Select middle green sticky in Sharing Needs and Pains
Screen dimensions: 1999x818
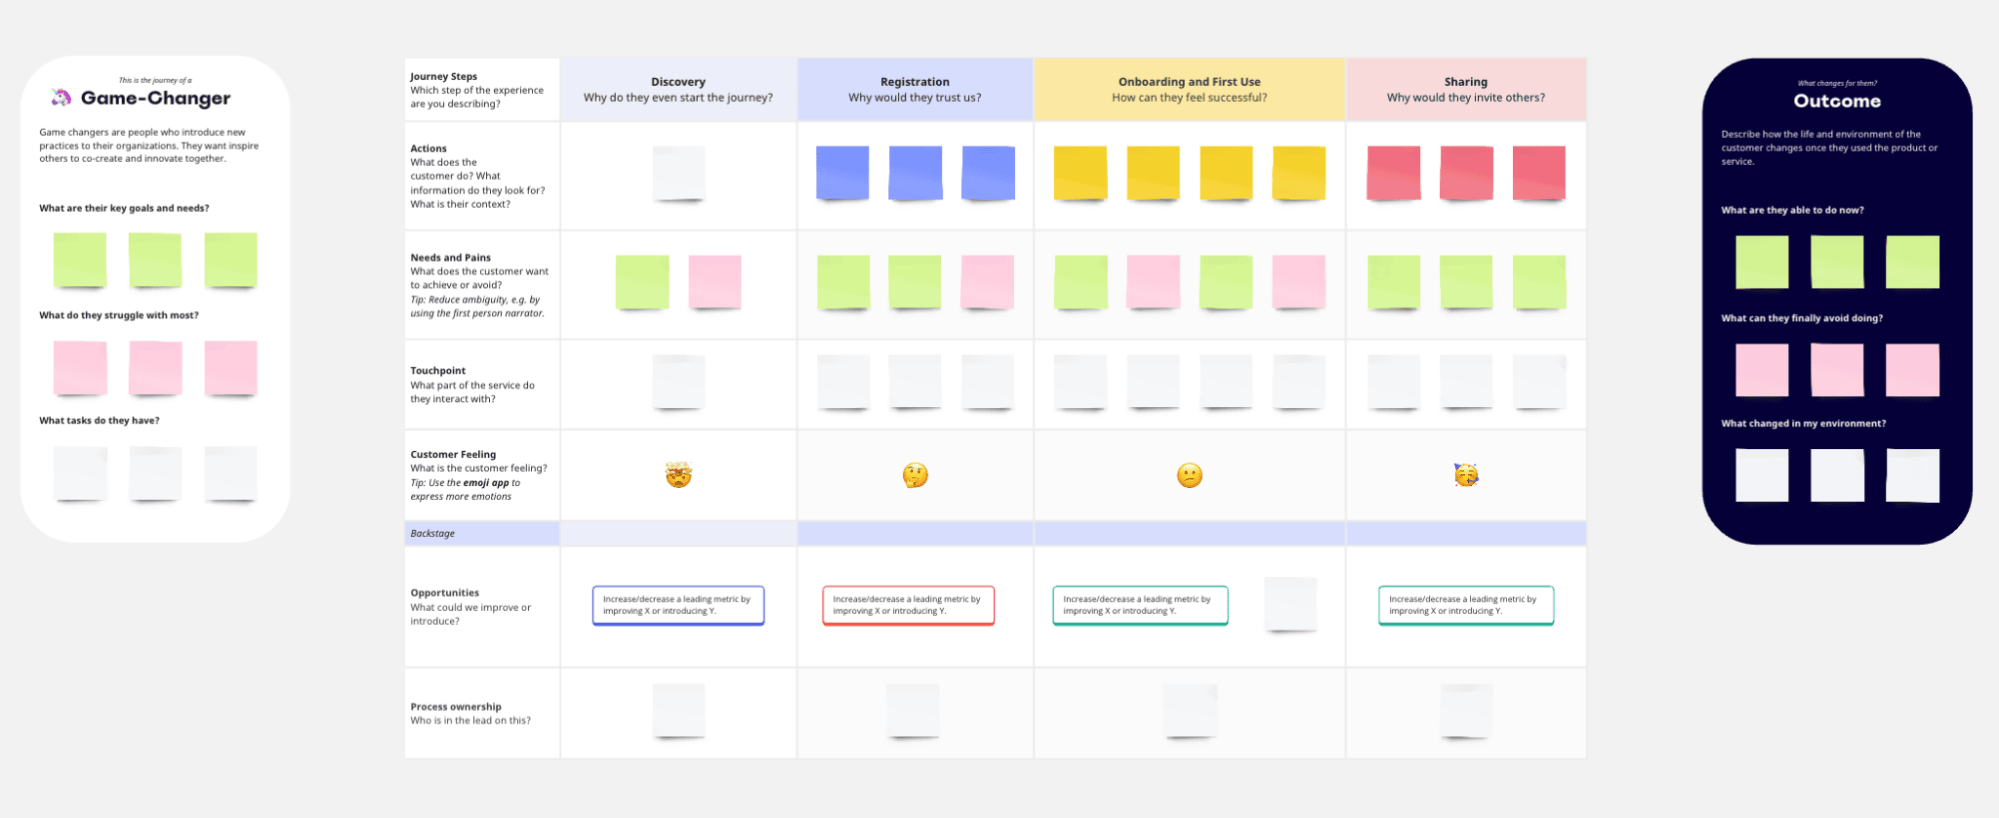[1466, 282]
